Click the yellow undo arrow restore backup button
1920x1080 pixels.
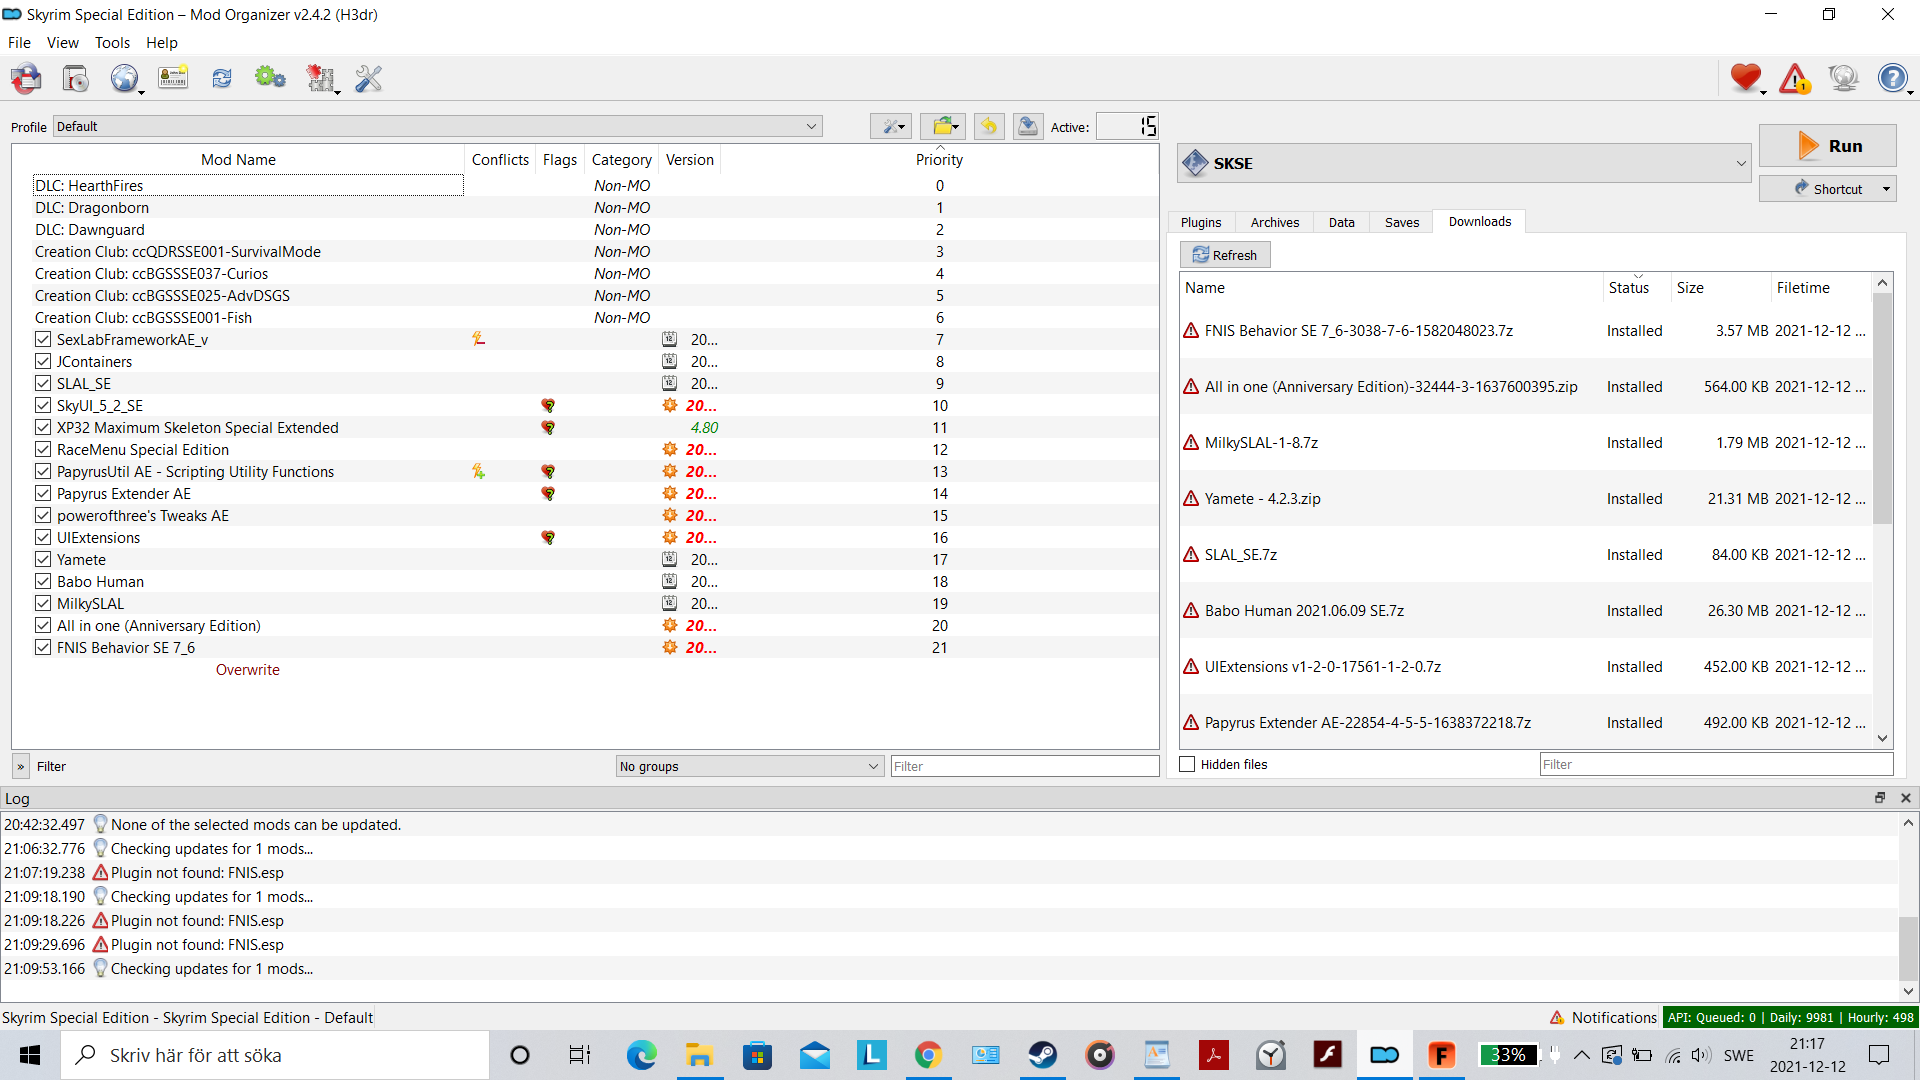pos(989,126)
